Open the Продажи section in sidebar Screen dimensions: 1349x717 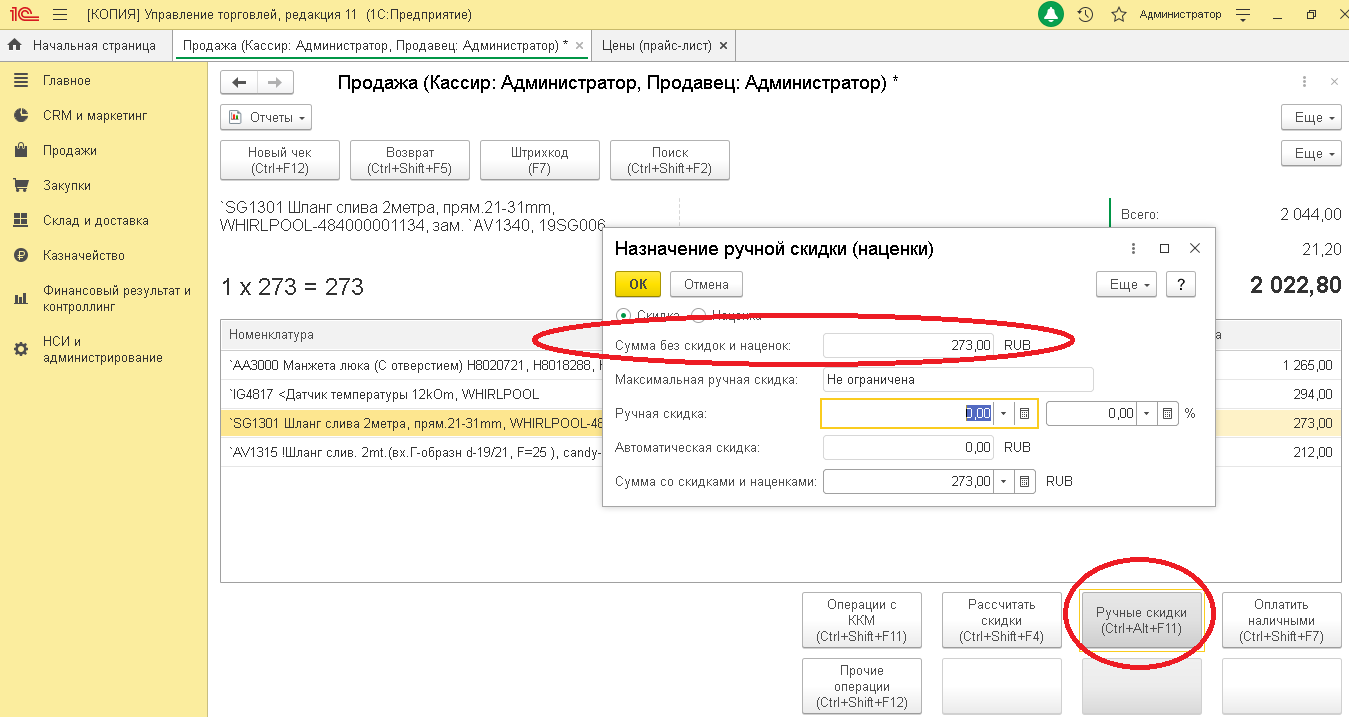(70, 150)
